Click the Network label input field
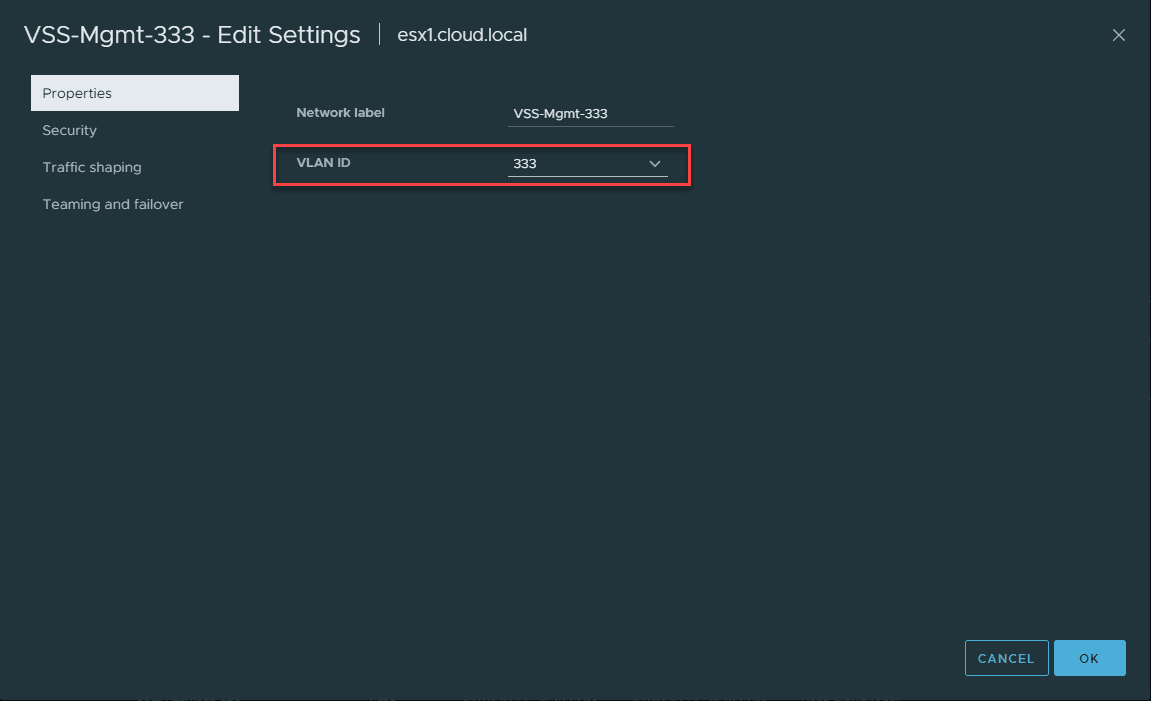Image resolution: width=1151 pixels, height=701 pixels. (590, 113)
